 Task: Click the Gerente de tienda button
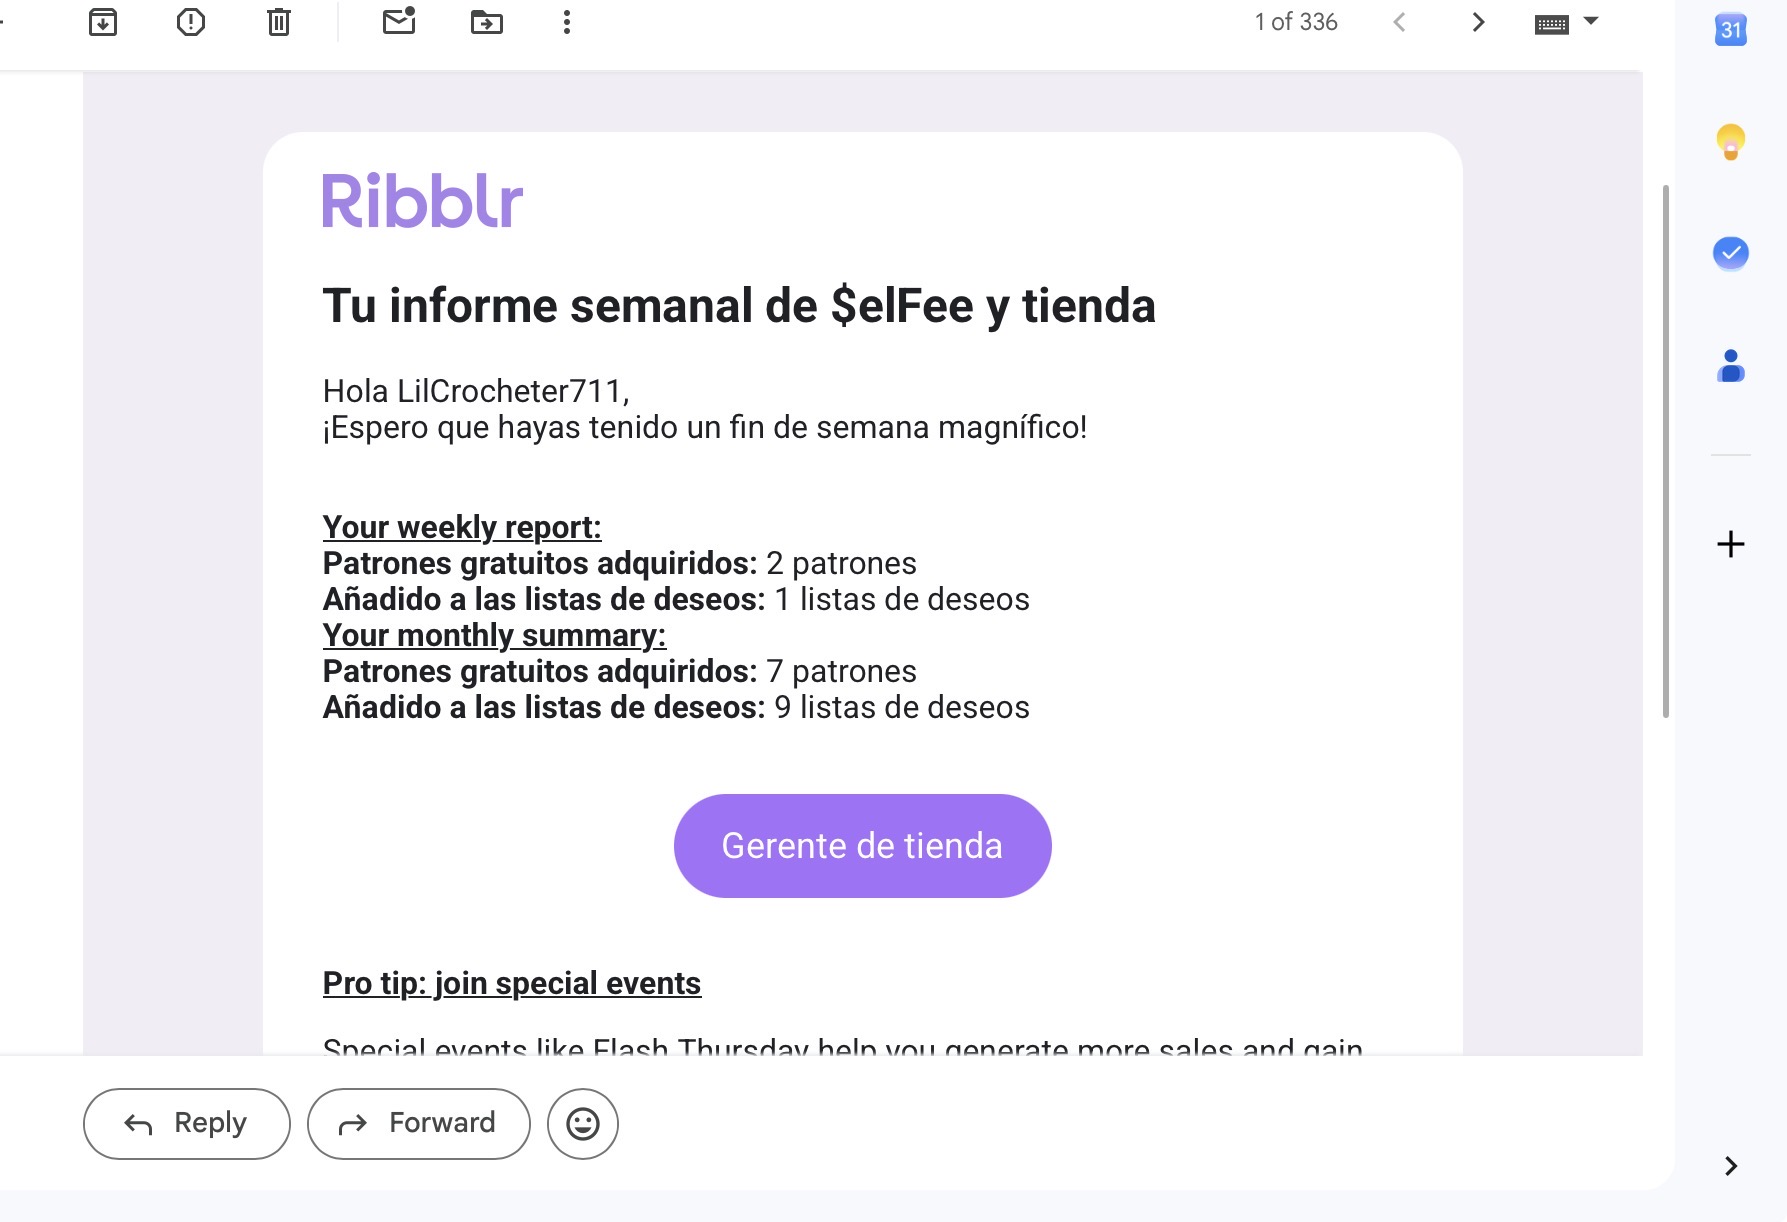(x=862, y=846)
